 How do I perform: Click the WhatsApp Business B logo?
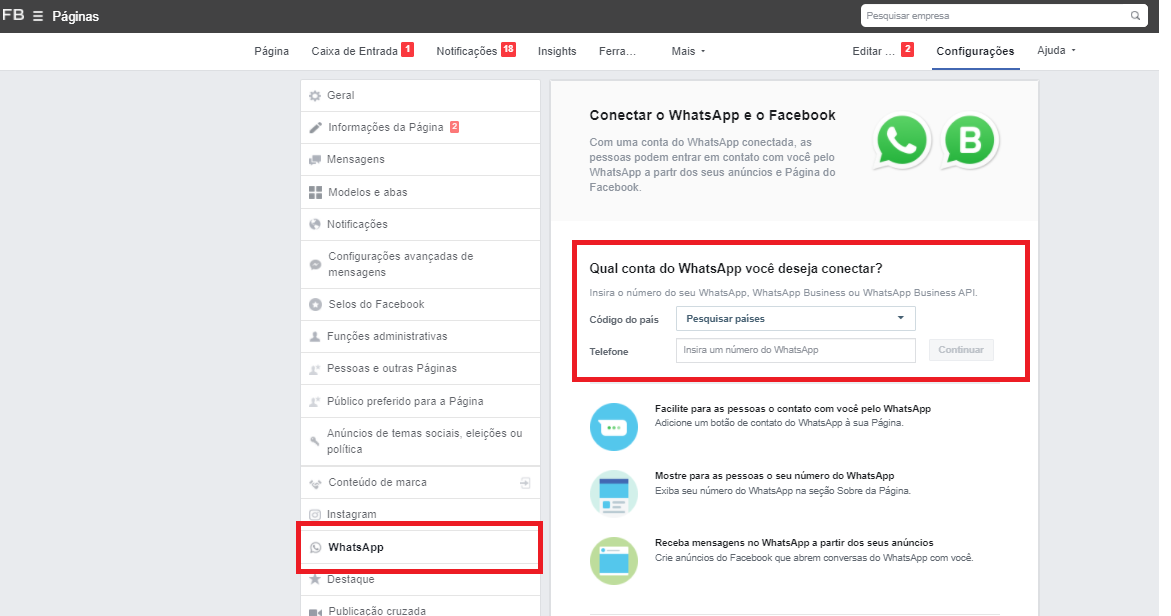click(x=969, y=140)
